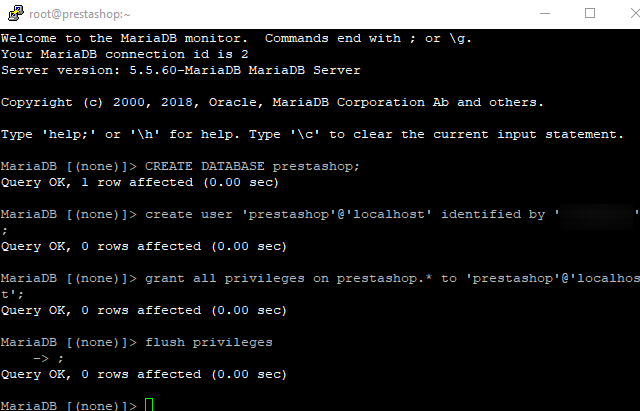Click the green terminal cursor block
The height and width of the screenshot is (411, 640).
(x=149, y=405)
